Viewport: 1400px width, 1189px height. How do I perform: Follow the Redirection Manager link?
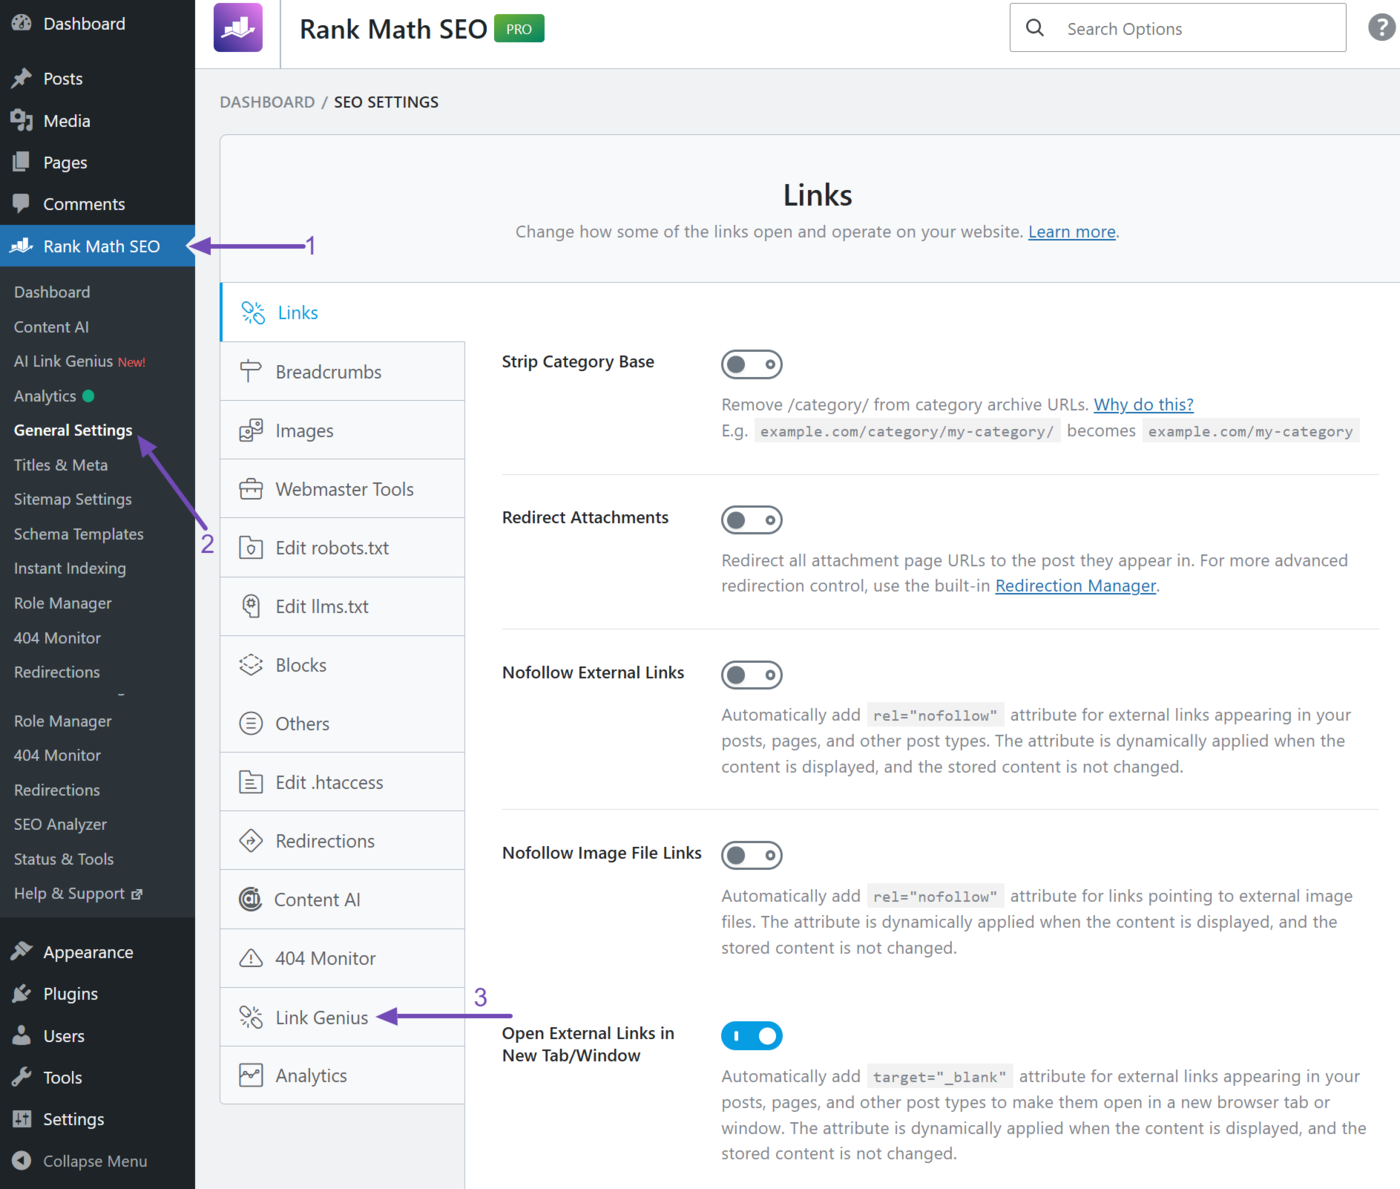[1075, 586]
